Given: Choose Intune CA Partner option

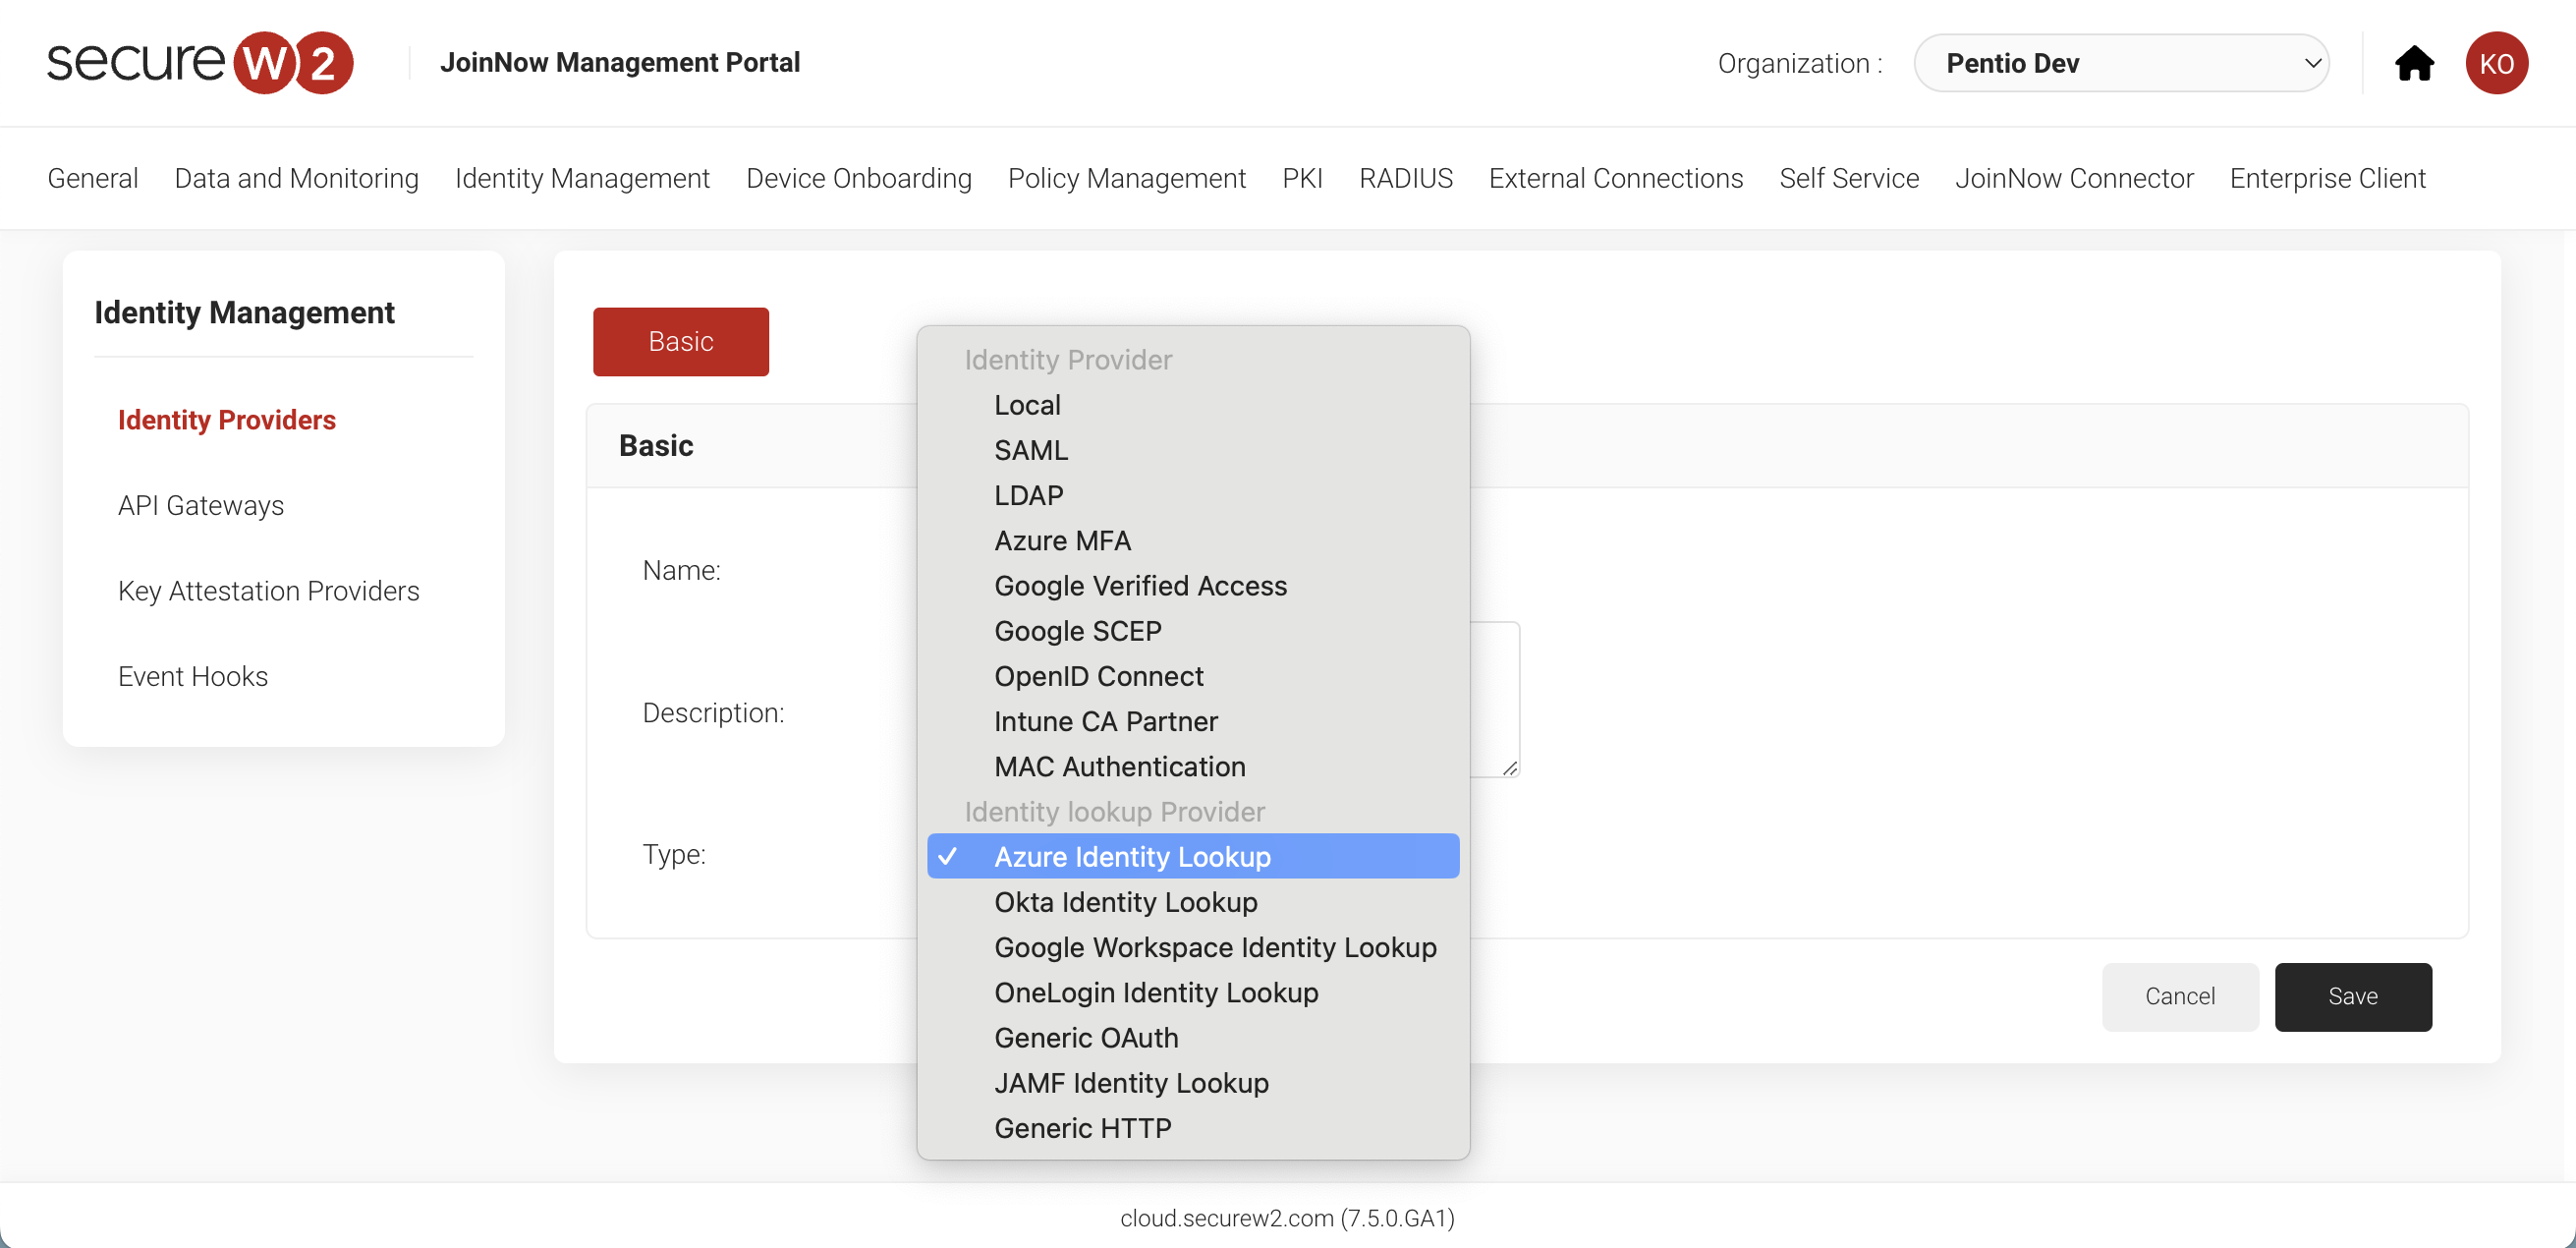Looking at the screenshot, I should (x=1192, y=721).
